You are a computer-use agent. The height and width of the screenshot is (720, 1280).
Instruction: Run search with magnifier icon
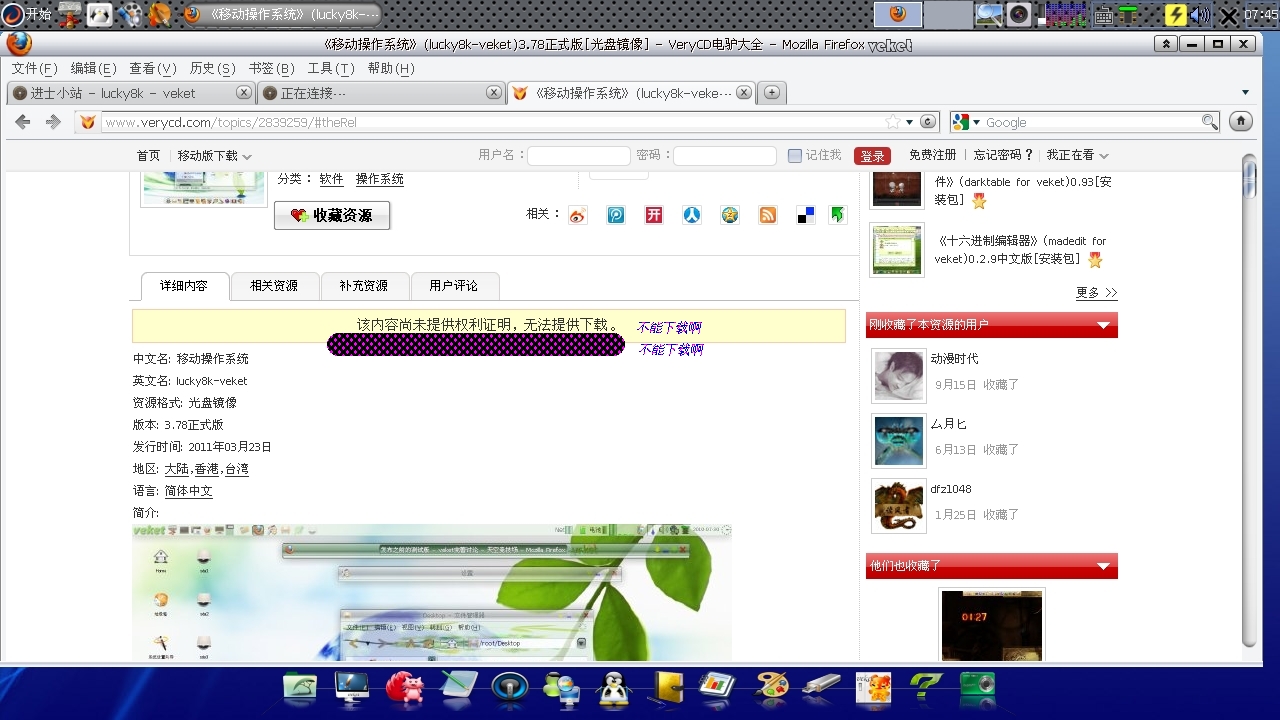tap(1209, 122)
